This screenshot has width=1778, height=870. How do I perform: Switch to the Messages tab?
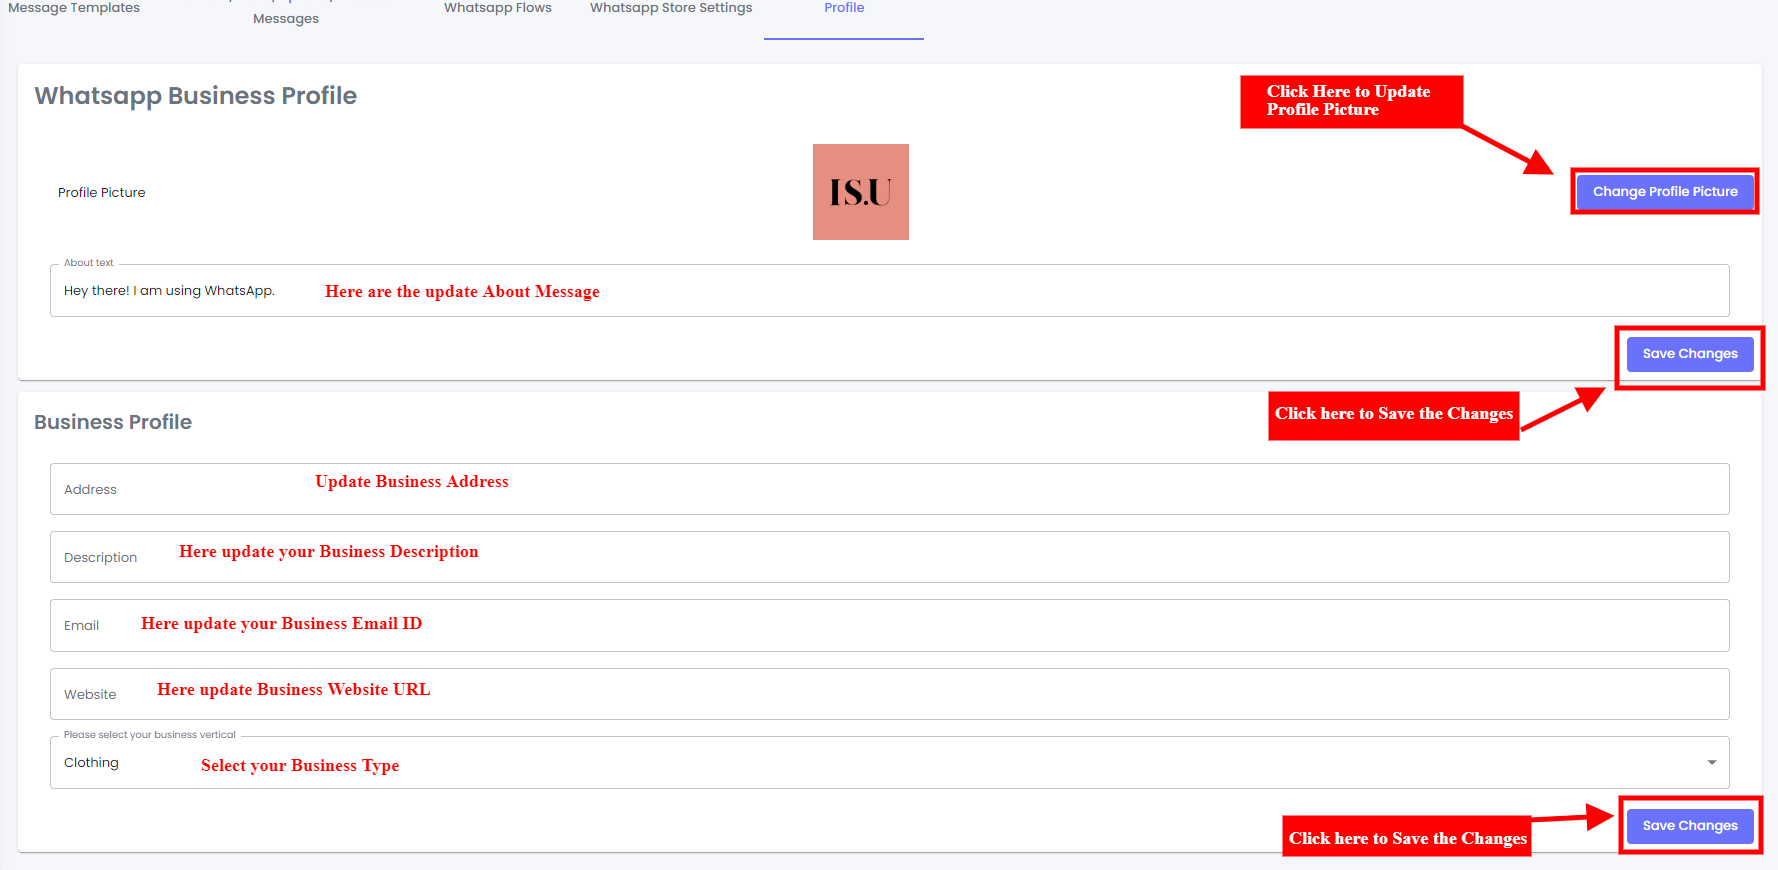[286, 18]
